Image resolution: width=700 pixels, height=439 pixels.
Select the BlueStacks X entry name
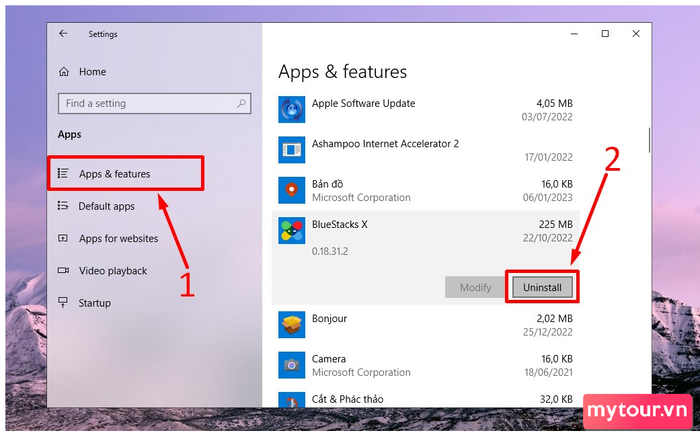click(340, 225)
